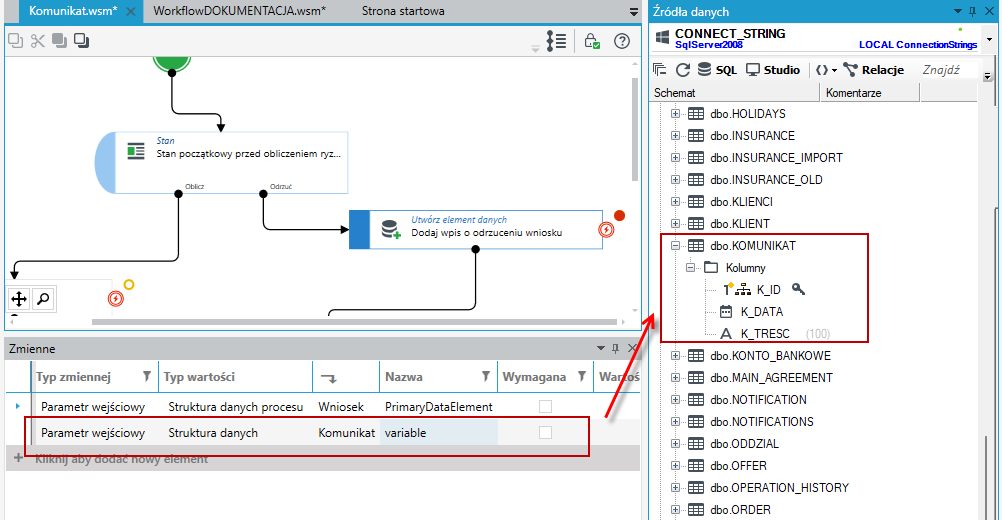
Task: Expand the dbo.INSURANCE_IMPORT table node
Action: tap(675, 158)
